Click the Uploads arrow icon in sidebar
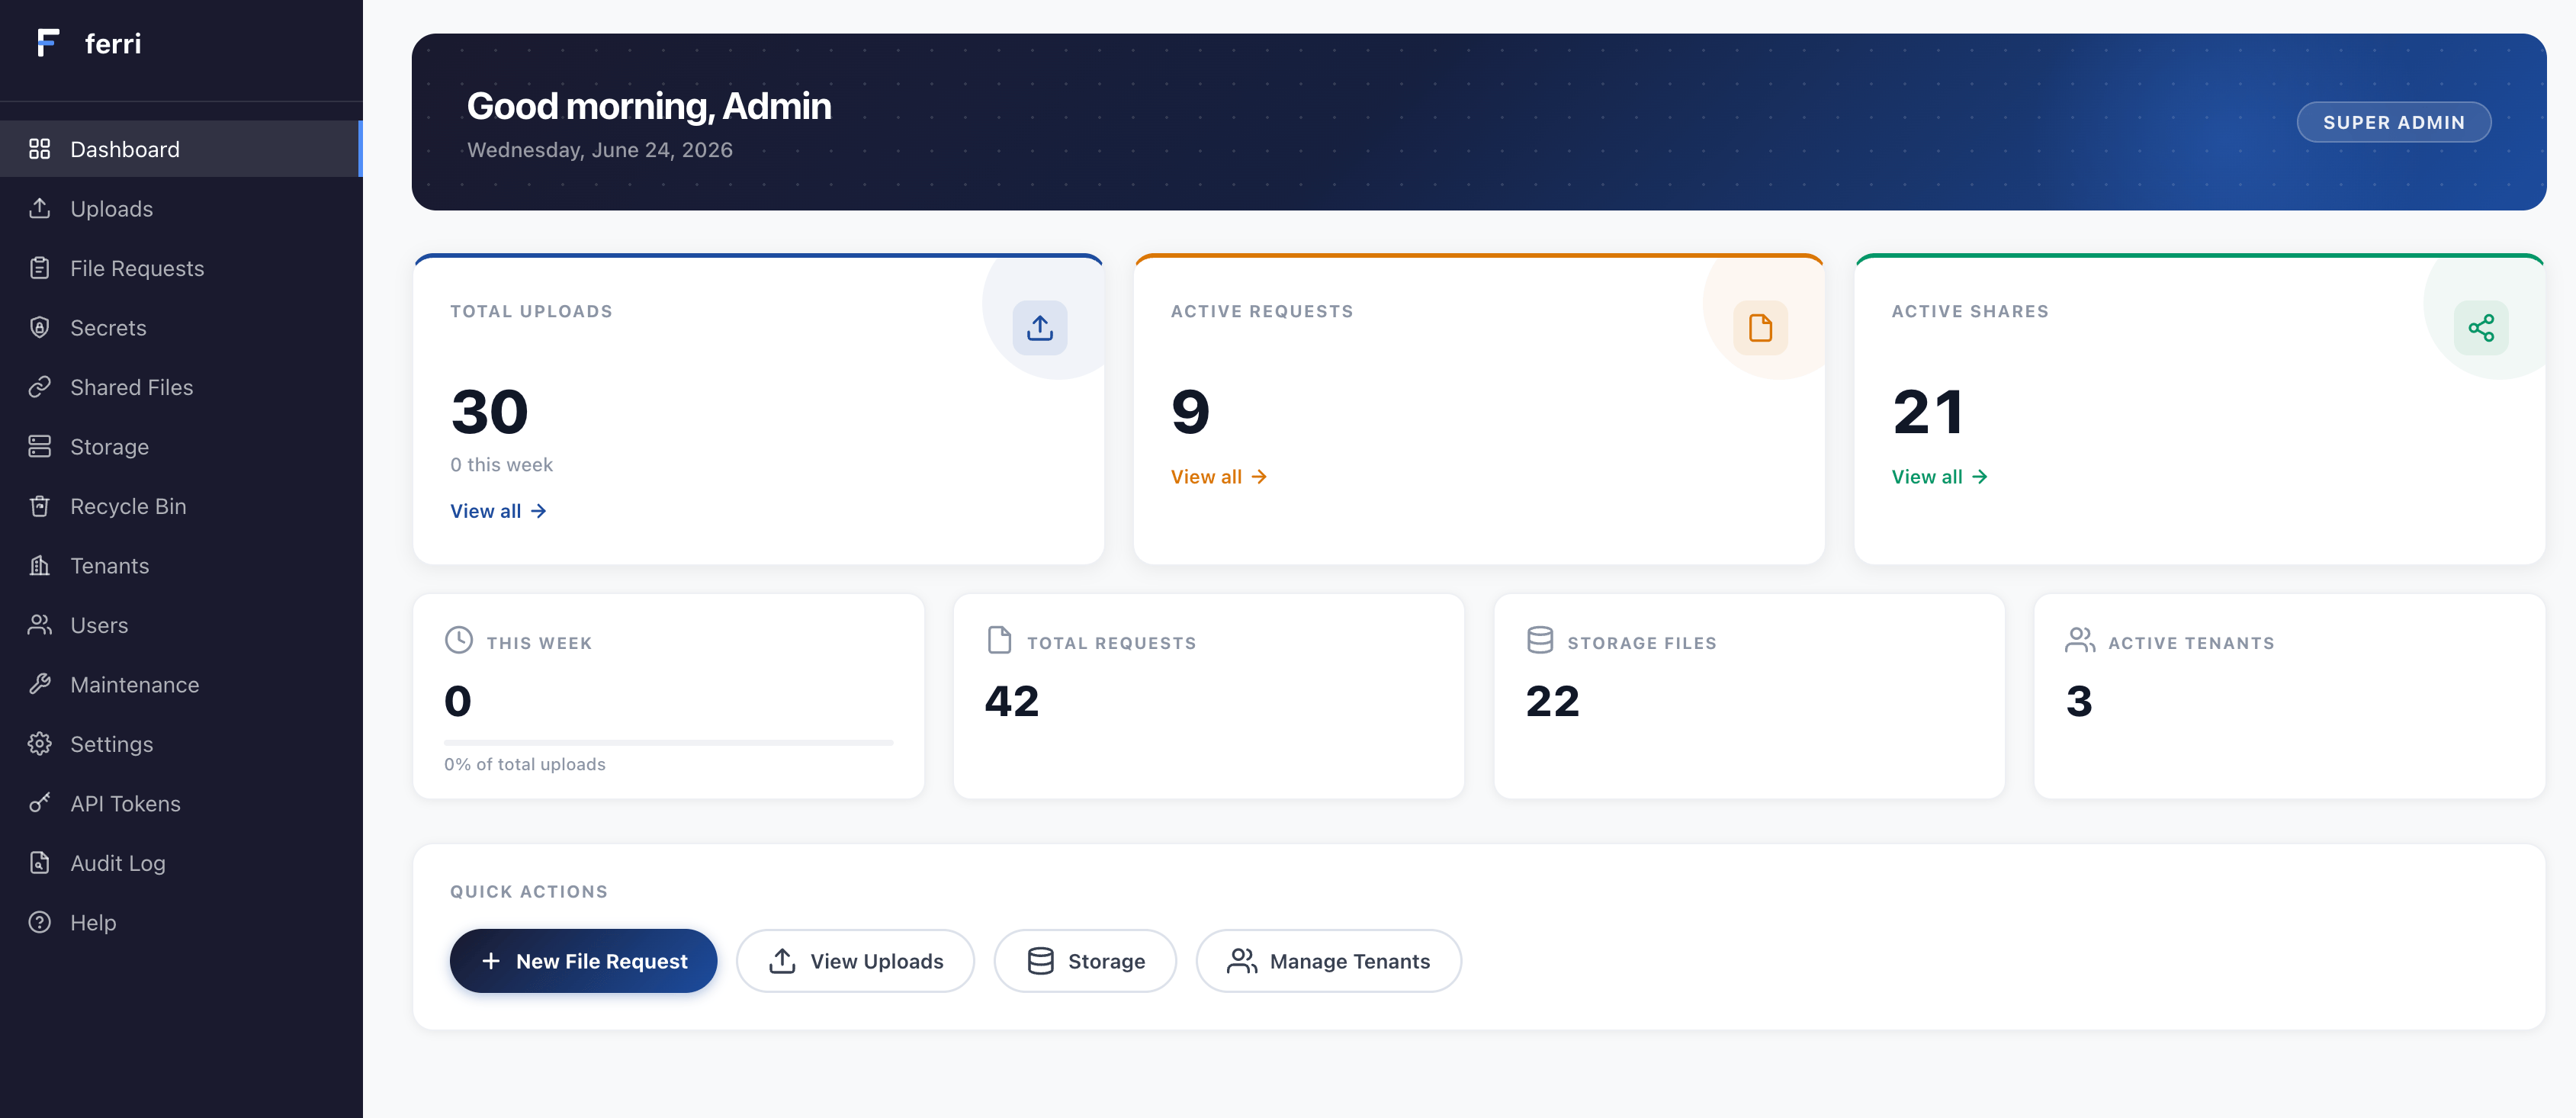This screenshot has height=1118, width=2576. click(x=40, y=208)
